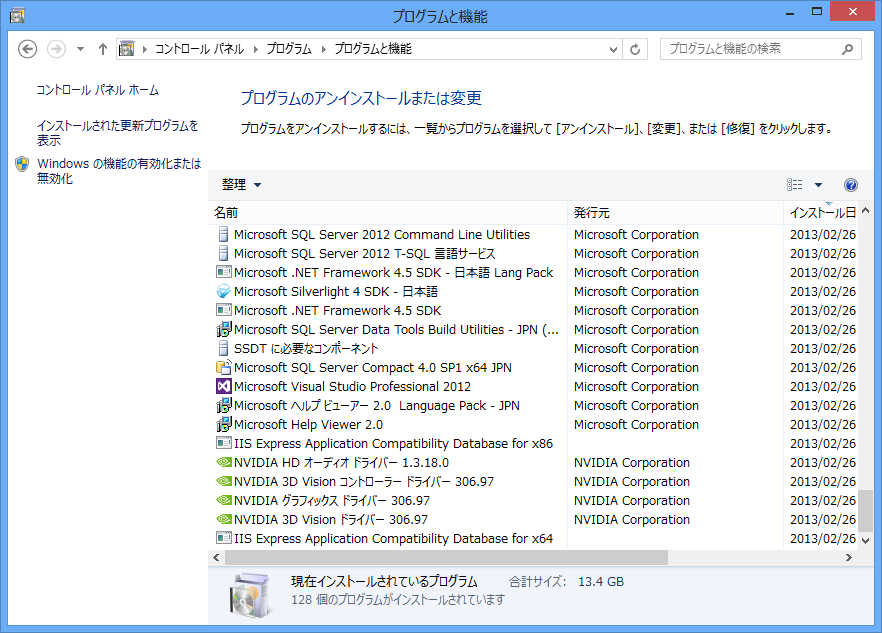The image size is (882, 633).
Task: Expand the address bar history dropdown
Action: point(613,49)
